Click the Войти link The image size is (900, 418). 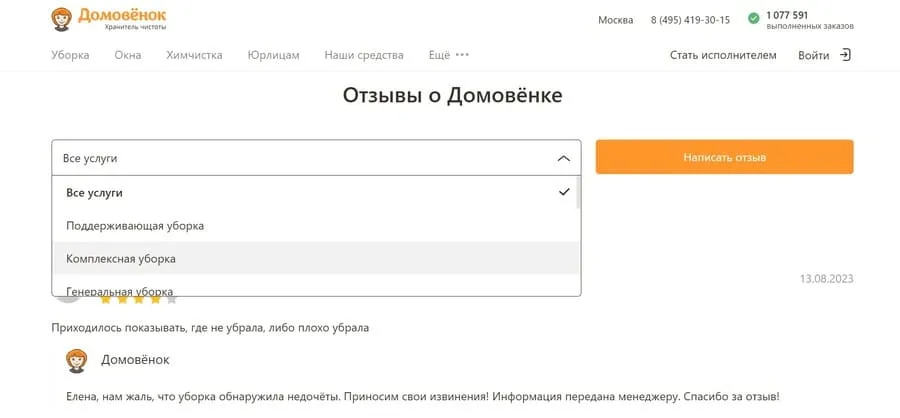coord(813,55)
